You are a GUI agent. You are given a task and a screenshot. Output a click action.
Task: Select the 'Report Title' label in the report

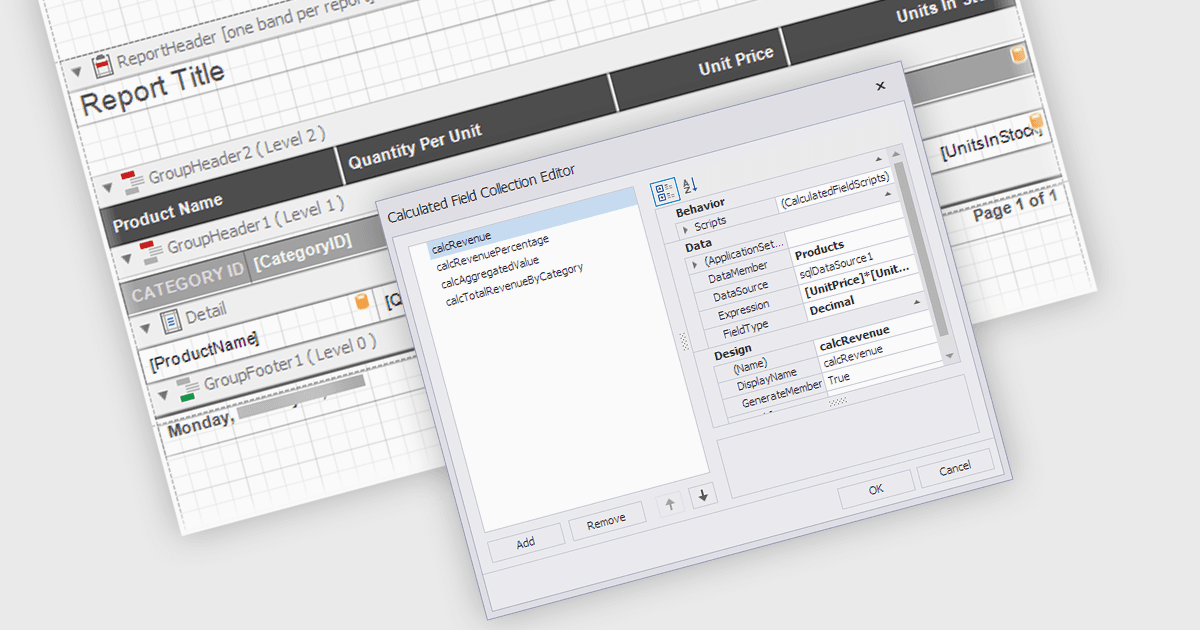(x=153, y=88)
